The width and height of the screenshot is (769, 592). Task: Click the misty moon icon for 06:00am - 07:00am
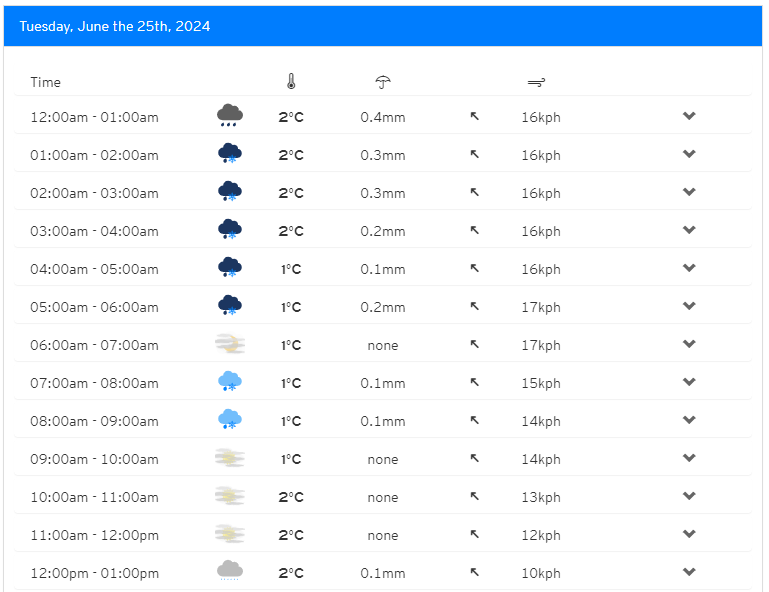230,344
